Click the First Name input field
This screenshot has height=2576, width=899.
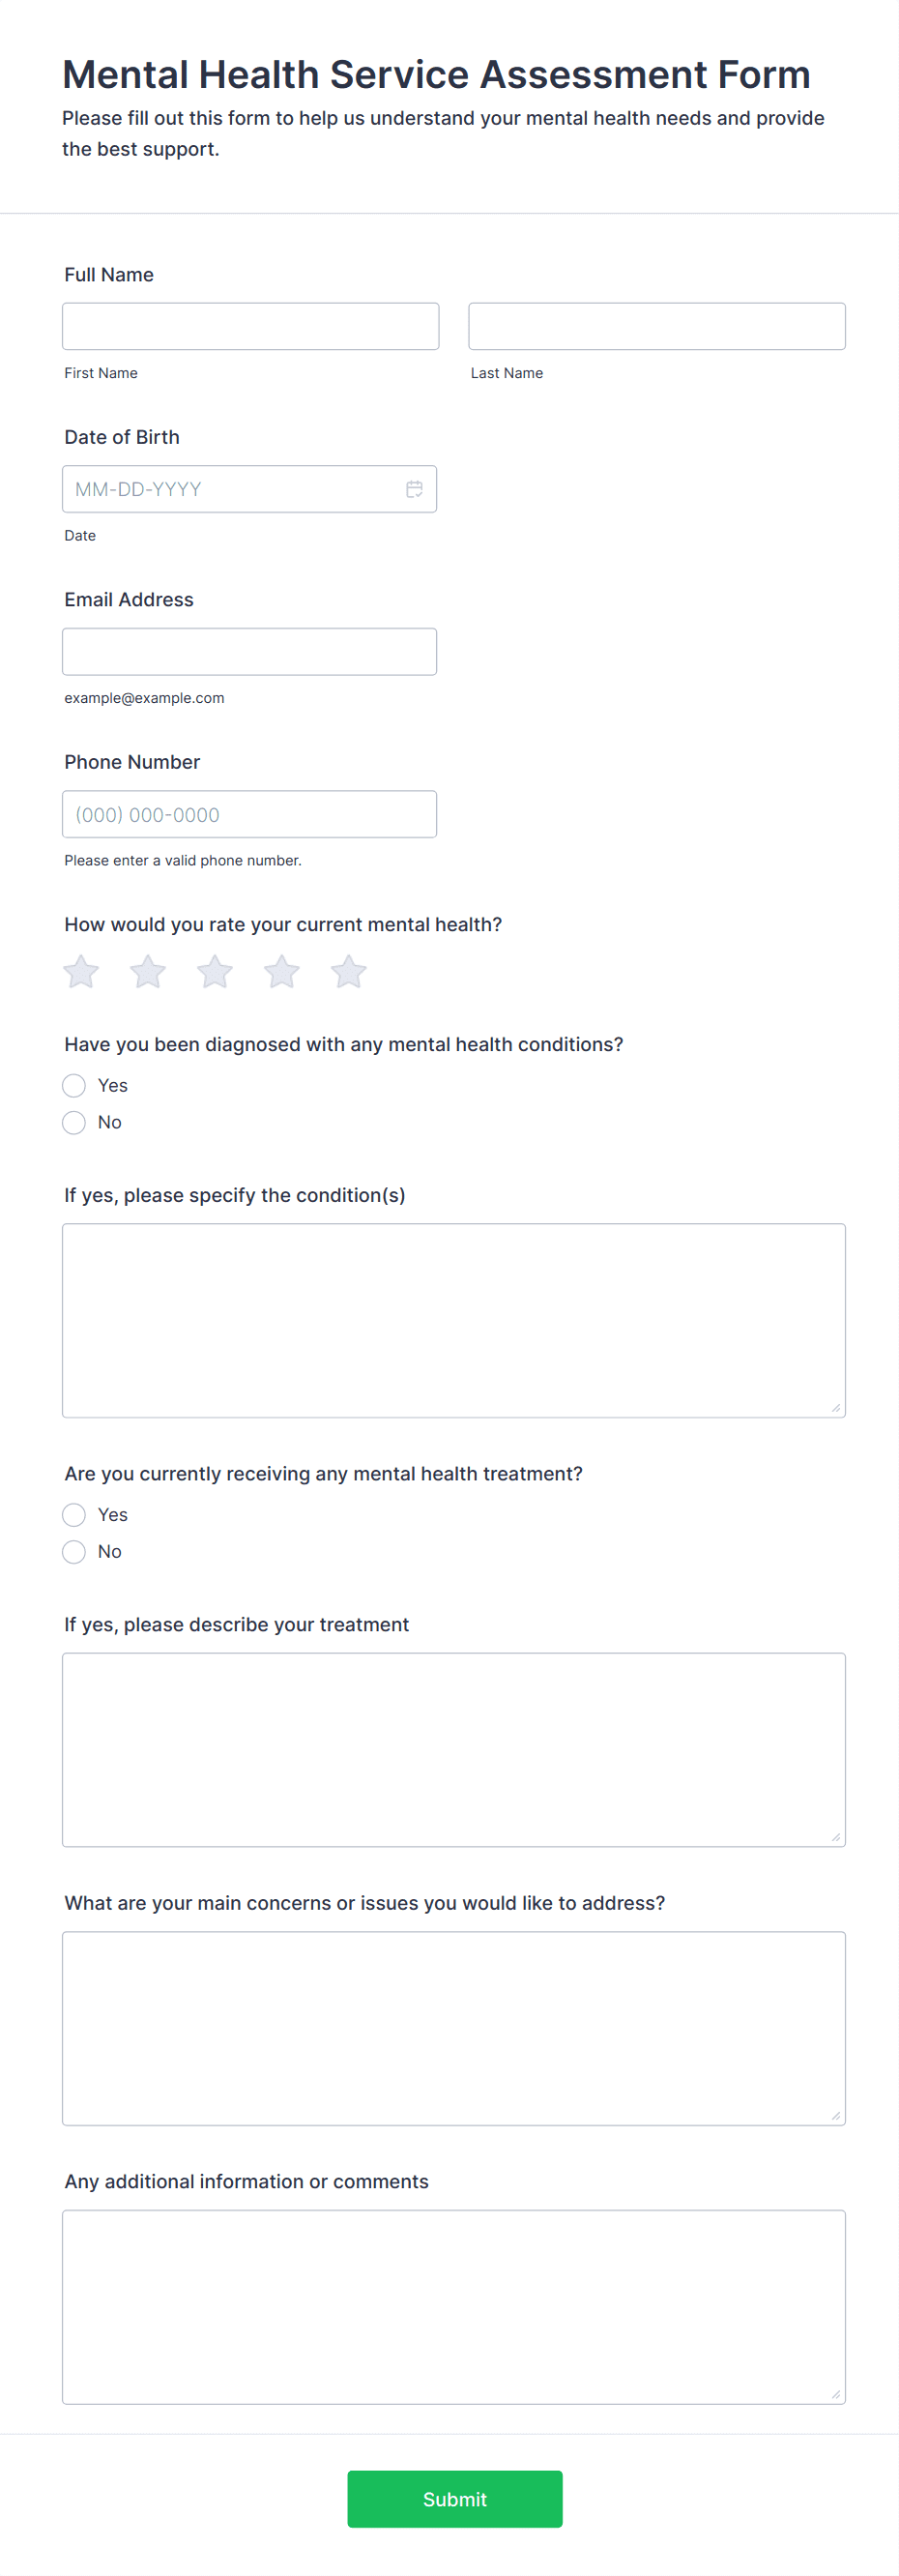coord(250,325)
